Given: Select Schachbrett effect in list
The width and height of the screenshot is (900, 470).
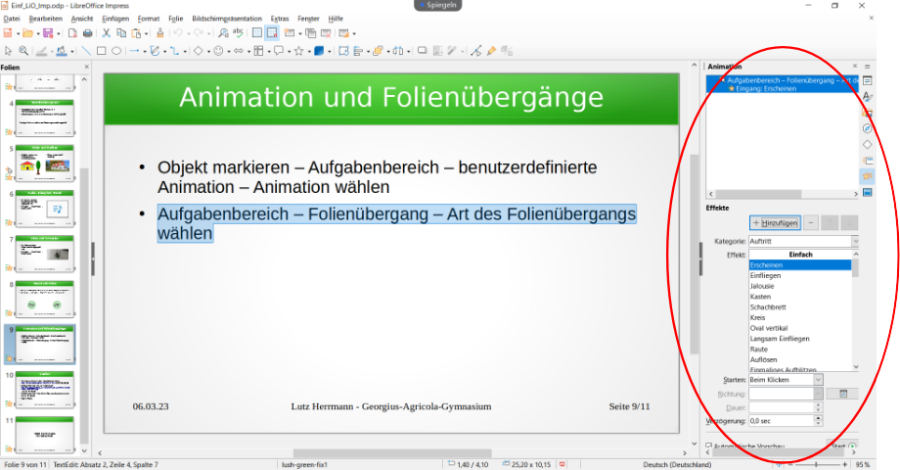Looking at the screenshot, I should [x=767, y=307].
